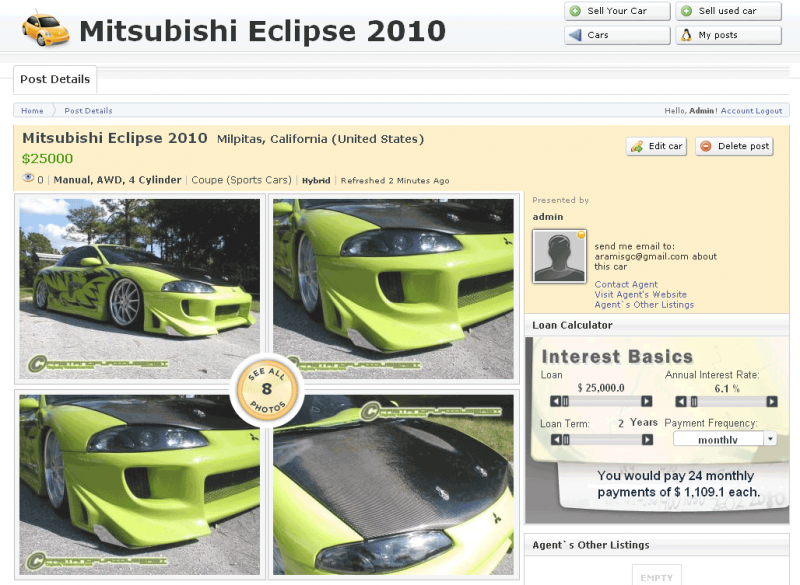Image resolution: width=800 pixels, height=585 pixels.
Task: Click the Logout link
Action: pyautogui.click(x=768, y=111)
